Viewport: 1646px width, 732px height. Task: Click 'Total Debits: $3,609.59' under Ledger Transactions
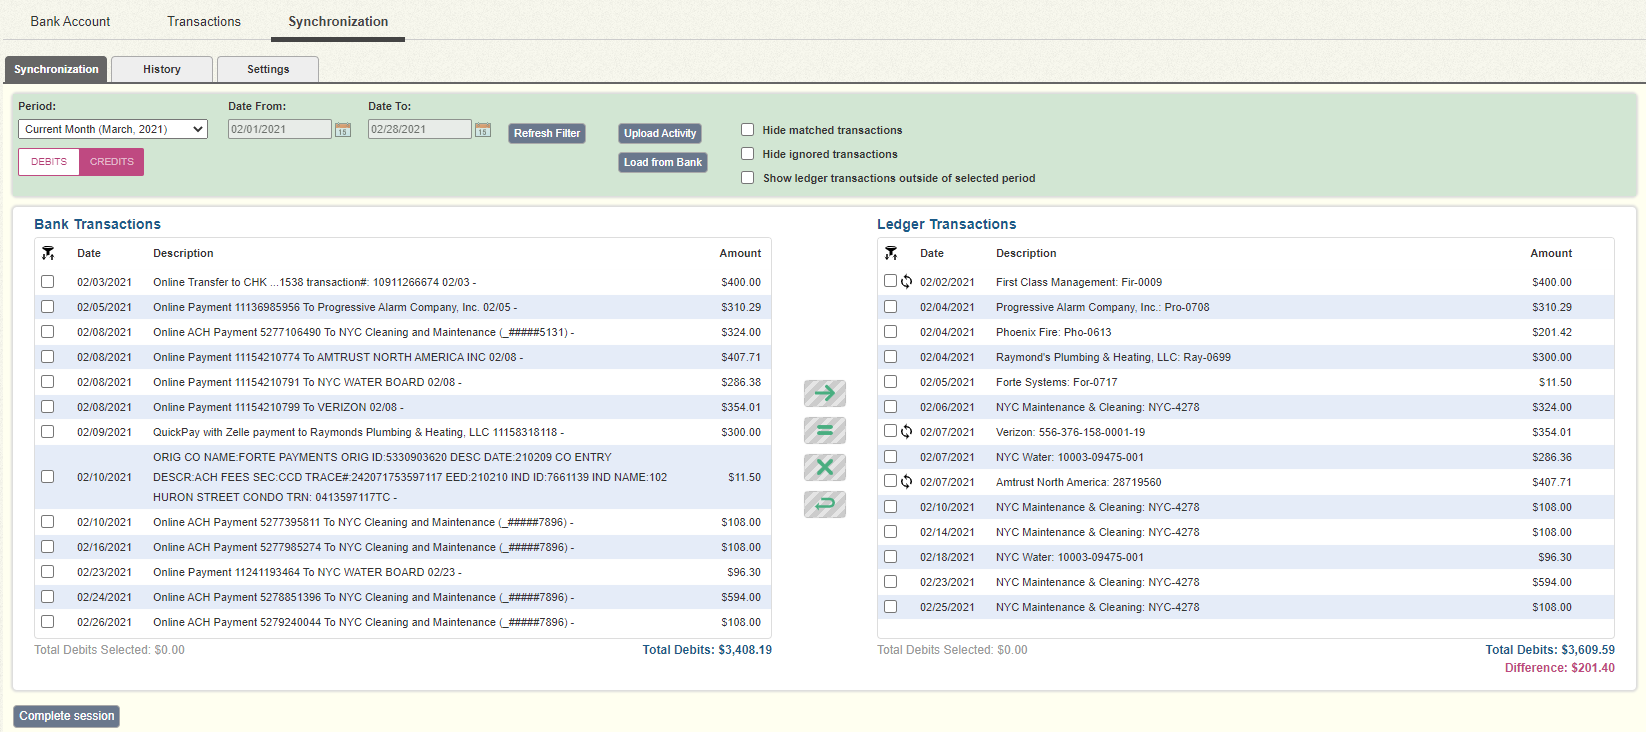[x=1550, y=650]
